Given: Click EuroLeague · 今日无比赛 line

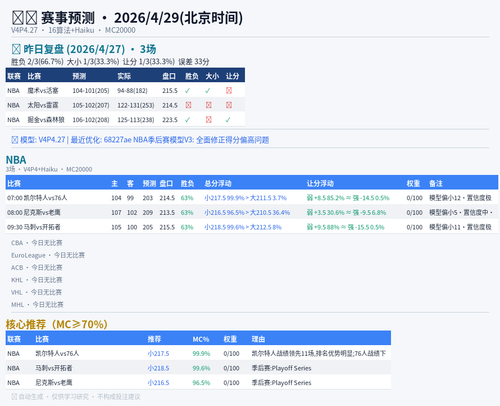Looking at the screenshot, I should tap(48, 255).
